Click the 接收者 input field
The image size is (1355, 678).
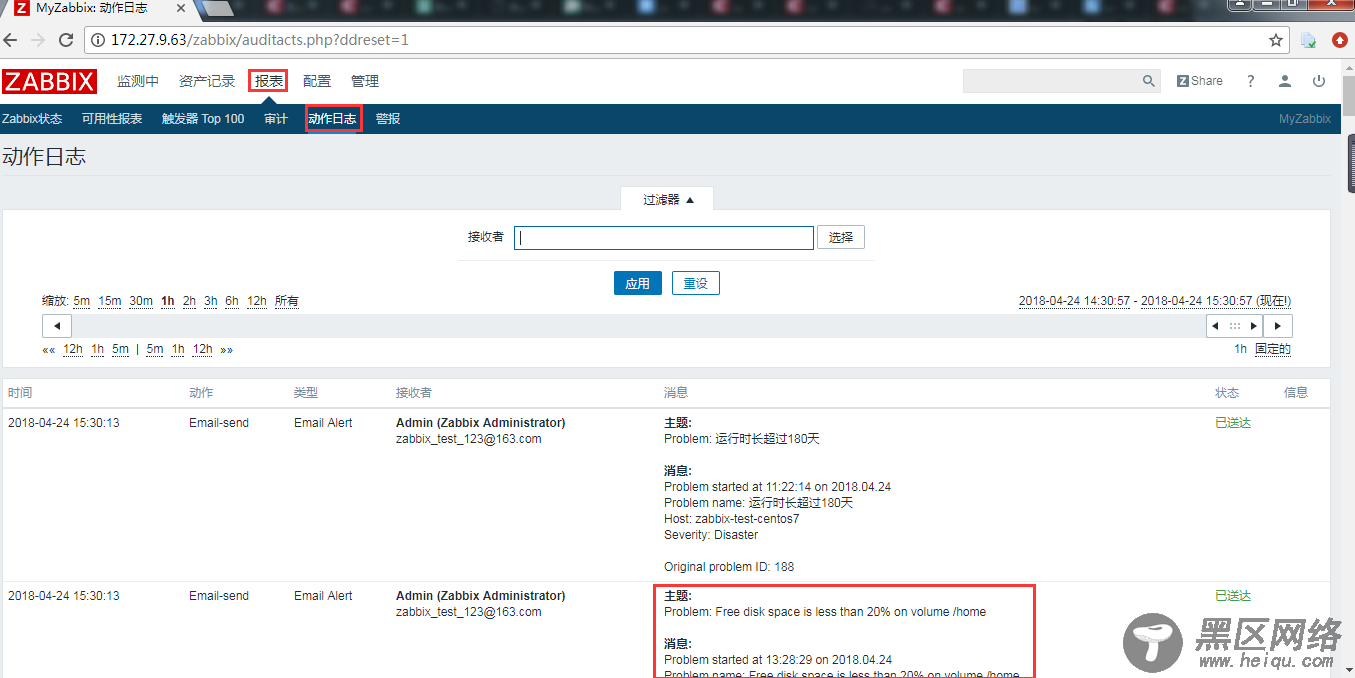coord(664,238)
